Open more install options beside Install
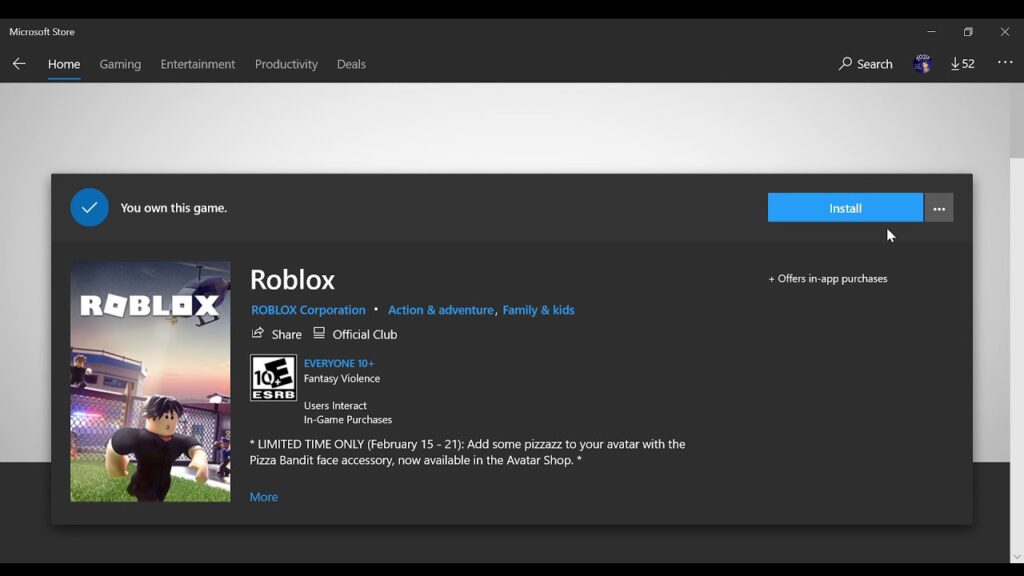The image size is (1024, 576). (x=938, y=207)
